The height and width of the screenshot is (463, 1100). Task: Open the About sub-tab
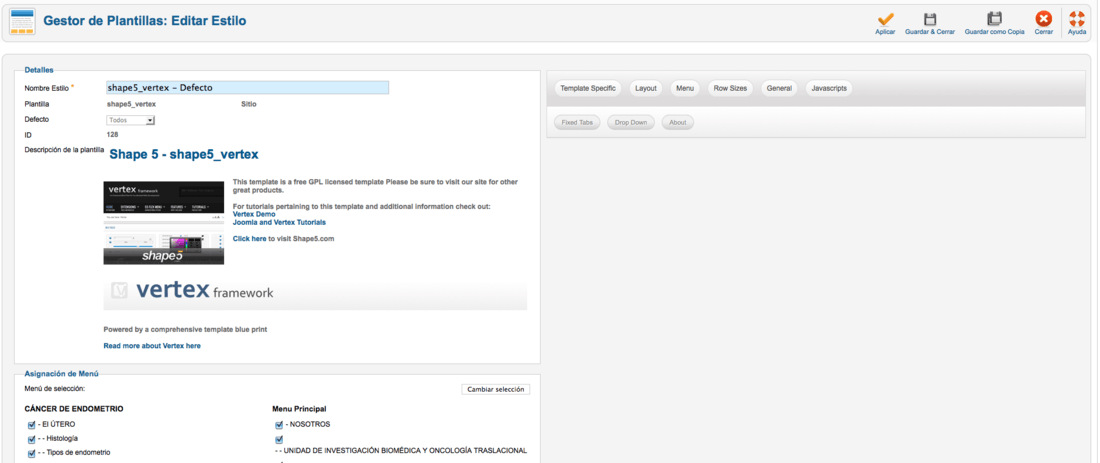point(678,122)
